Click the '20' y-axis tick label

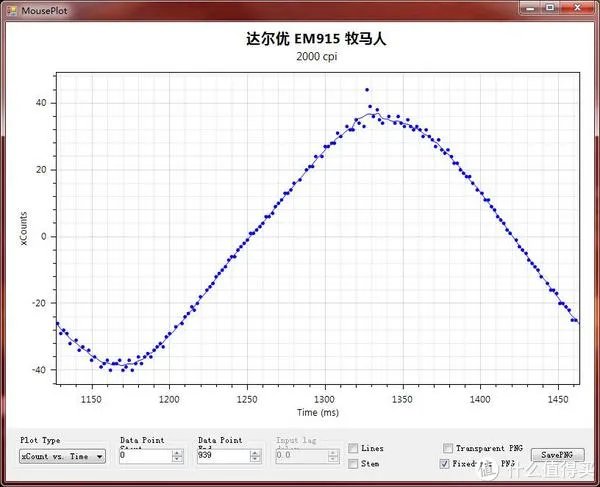coord(41,170)
